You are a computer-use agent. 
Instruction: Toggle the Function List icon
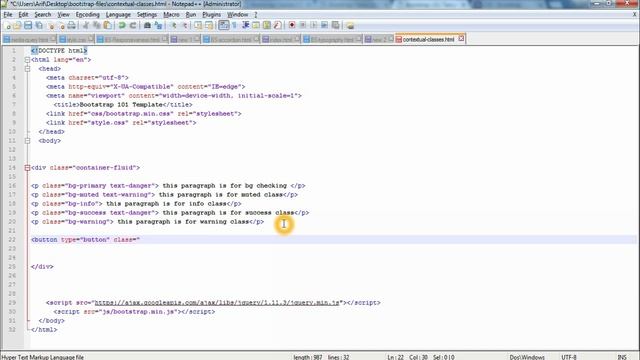click(x=278, y=25)
